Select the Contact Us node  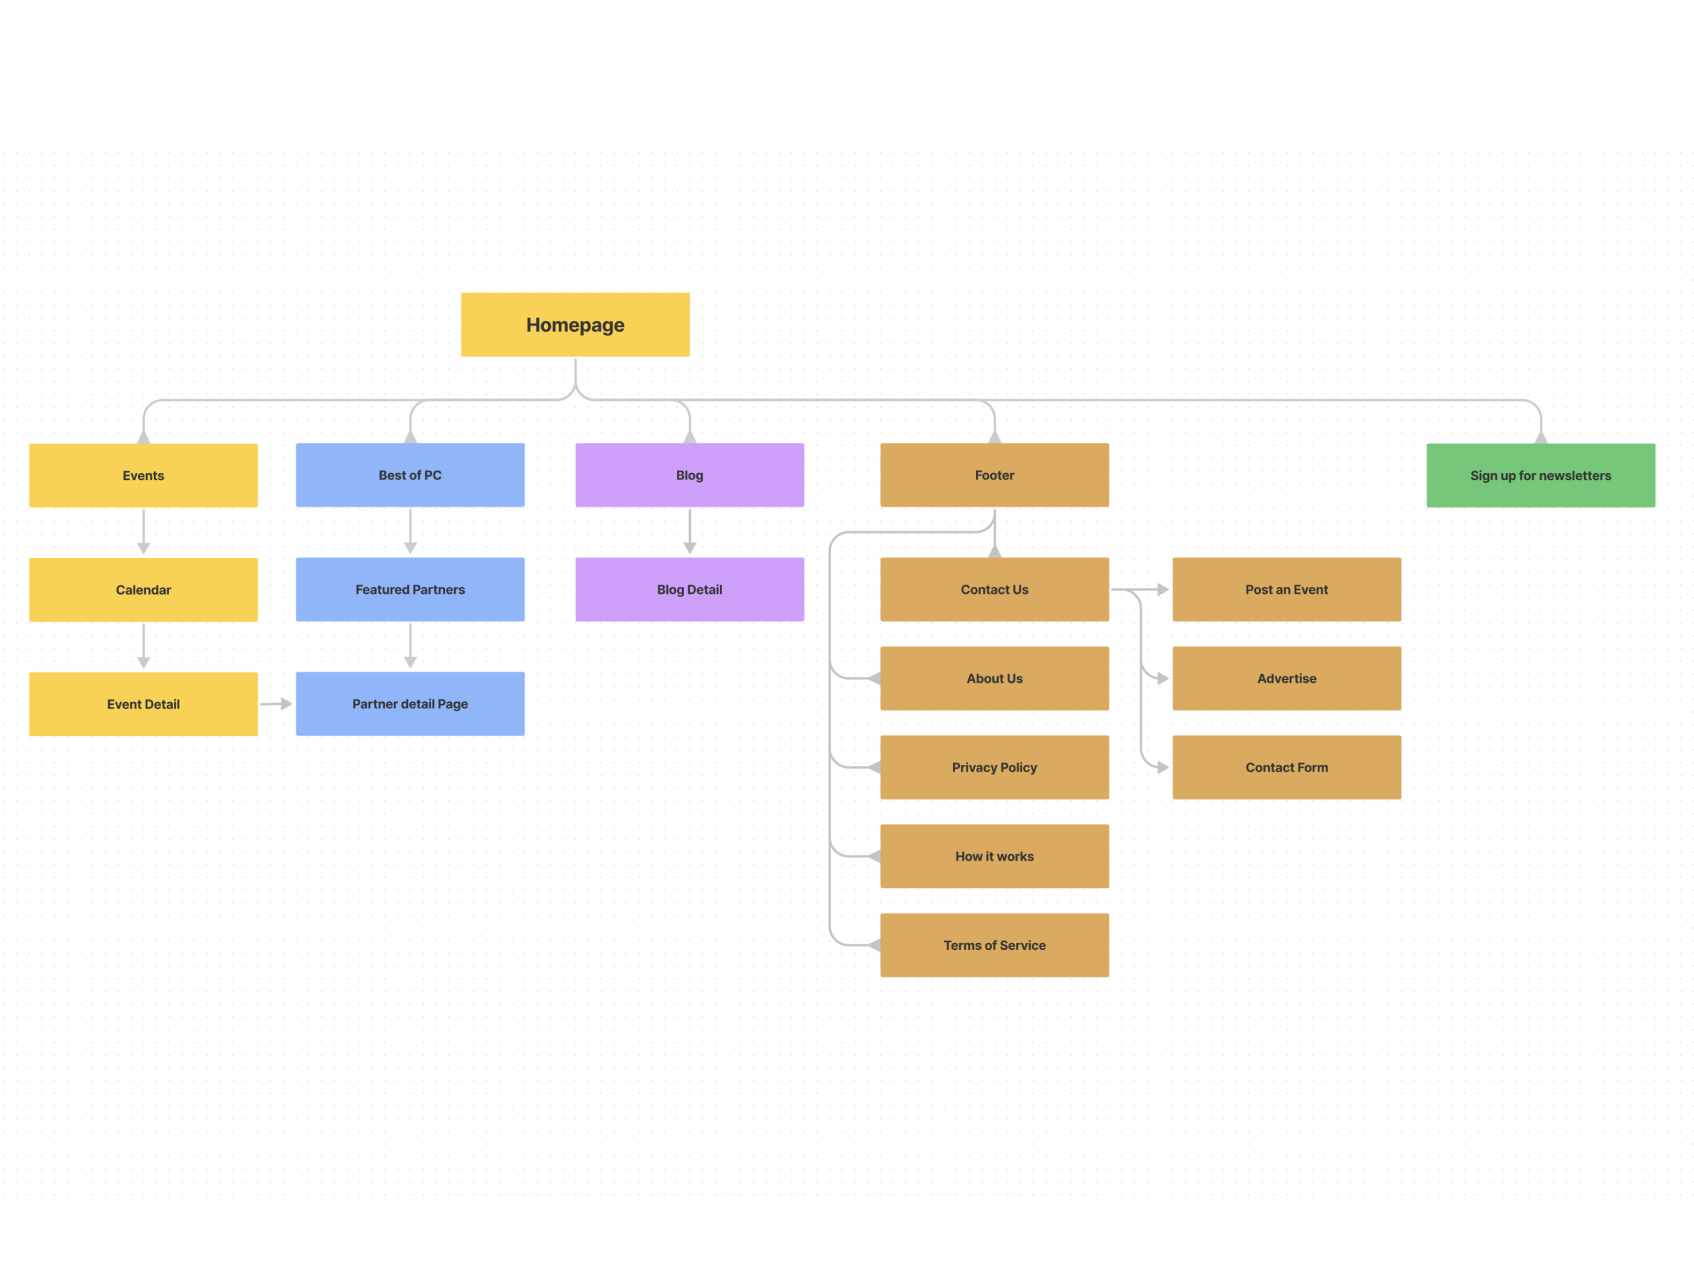pos(995,590)
